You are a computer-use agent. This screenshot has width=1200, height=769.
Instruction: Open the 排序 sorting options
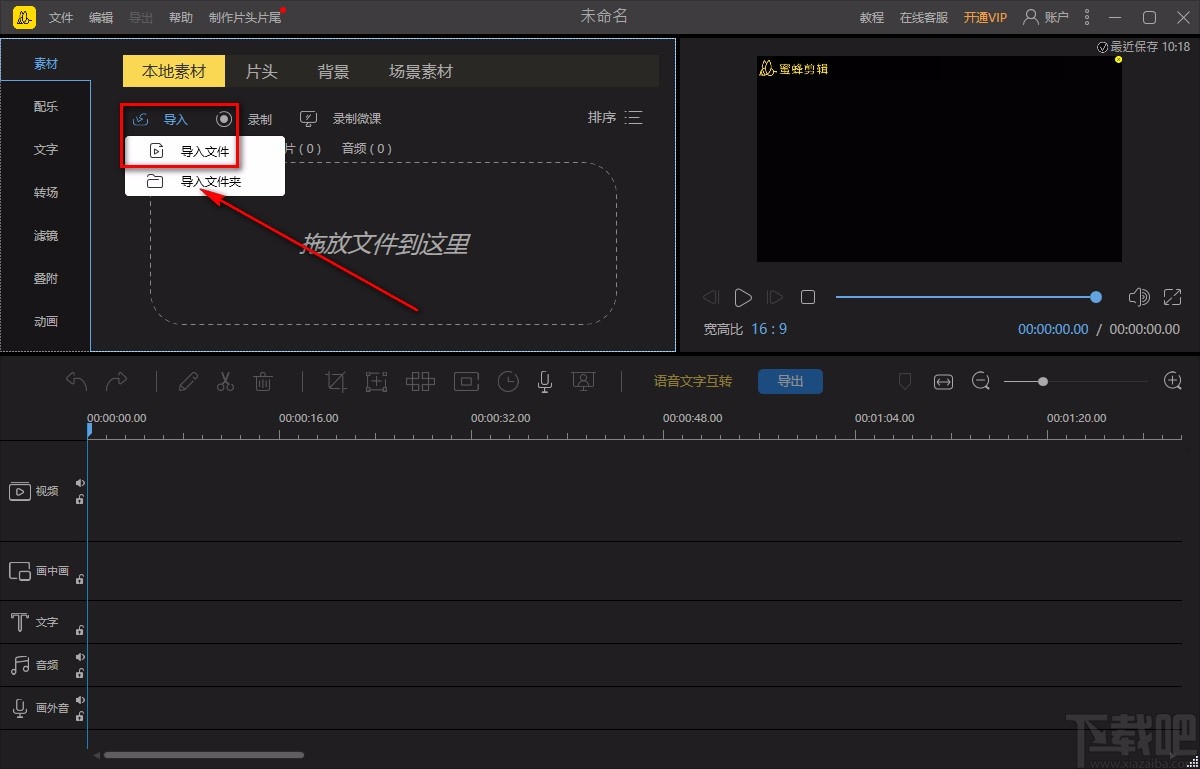(601, 117)
